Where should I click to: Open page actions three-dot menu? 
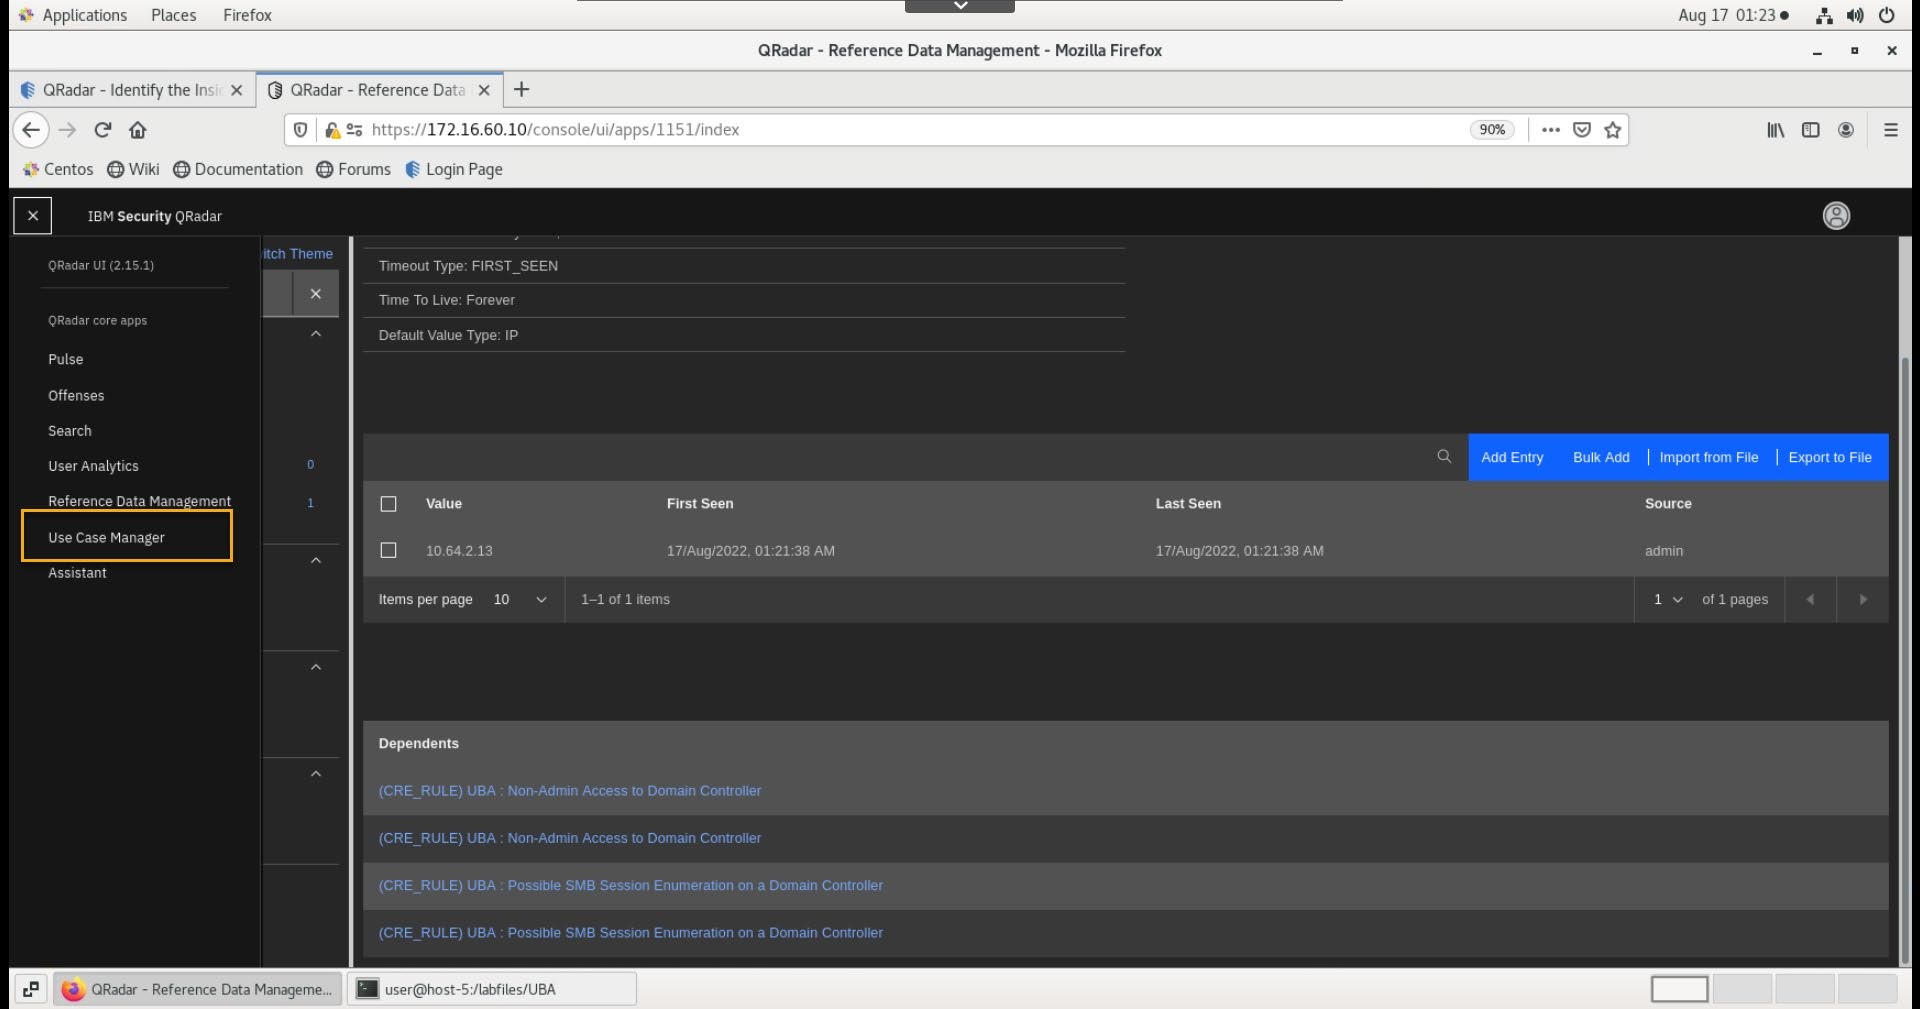point(1551,130)
